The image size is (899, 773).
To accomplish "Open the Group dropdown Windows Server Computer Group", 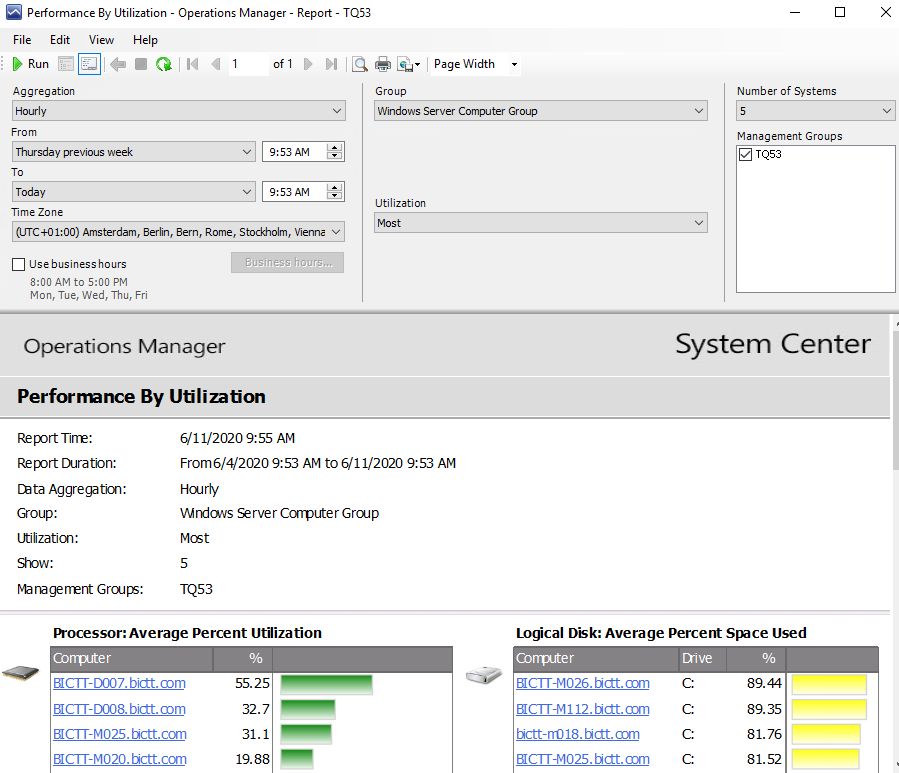I will (541, 111).
